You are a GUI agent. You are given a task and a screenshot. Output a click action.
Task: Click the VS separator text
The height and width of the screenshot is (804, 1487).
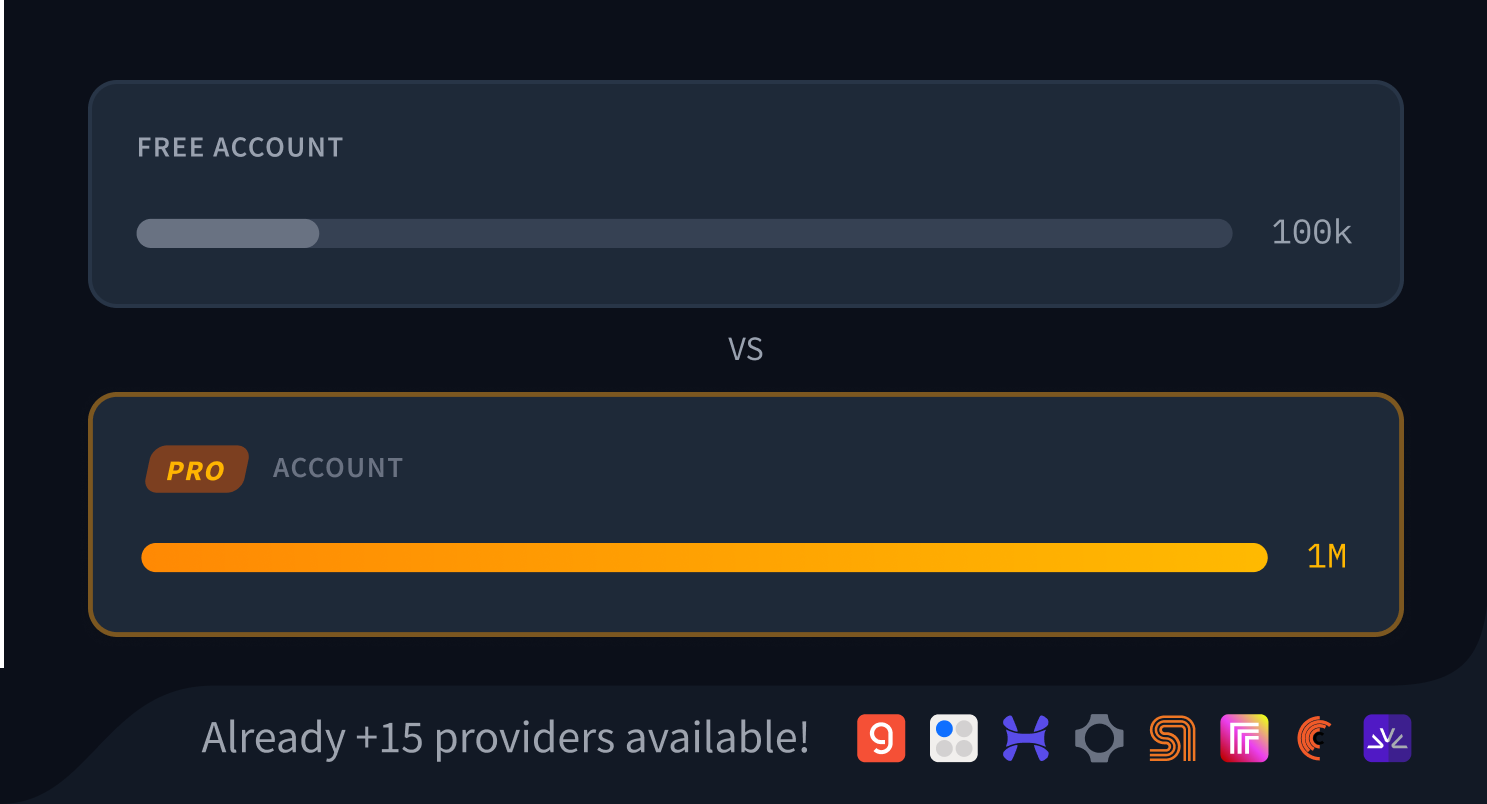click(745, 349)
